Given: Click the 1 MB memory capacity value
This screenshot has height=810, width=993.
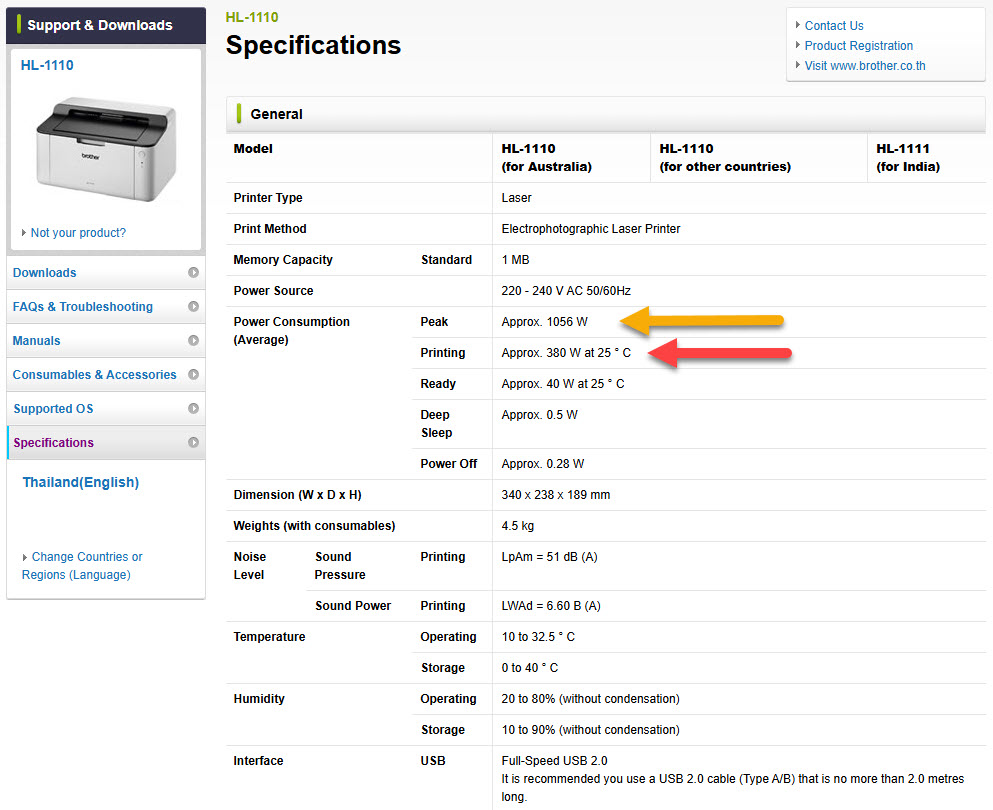Looking at the screenshot, I should pyautogui.click(x=515, y=260).
